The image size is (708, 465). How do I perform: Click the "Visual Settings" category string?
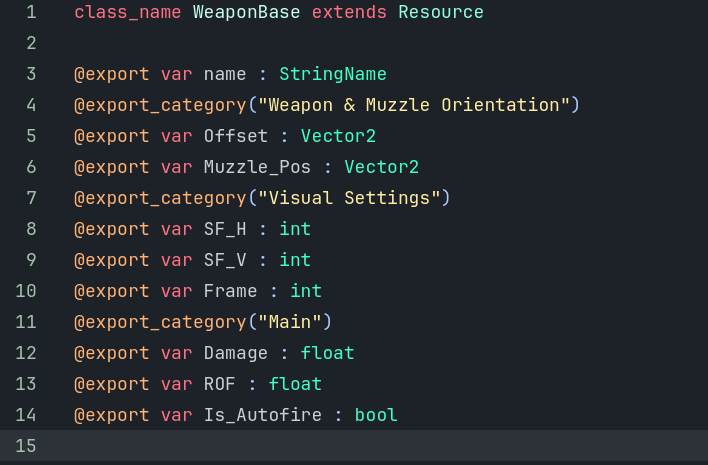[x=349, y=198]
